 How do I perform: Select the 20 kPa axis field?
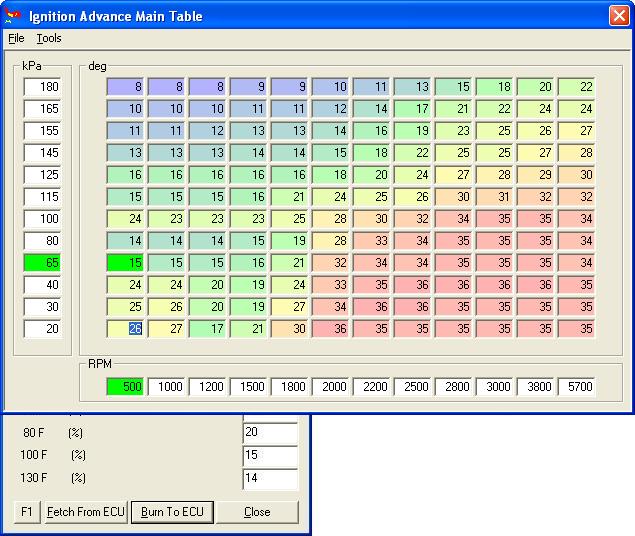pos(42,329)
